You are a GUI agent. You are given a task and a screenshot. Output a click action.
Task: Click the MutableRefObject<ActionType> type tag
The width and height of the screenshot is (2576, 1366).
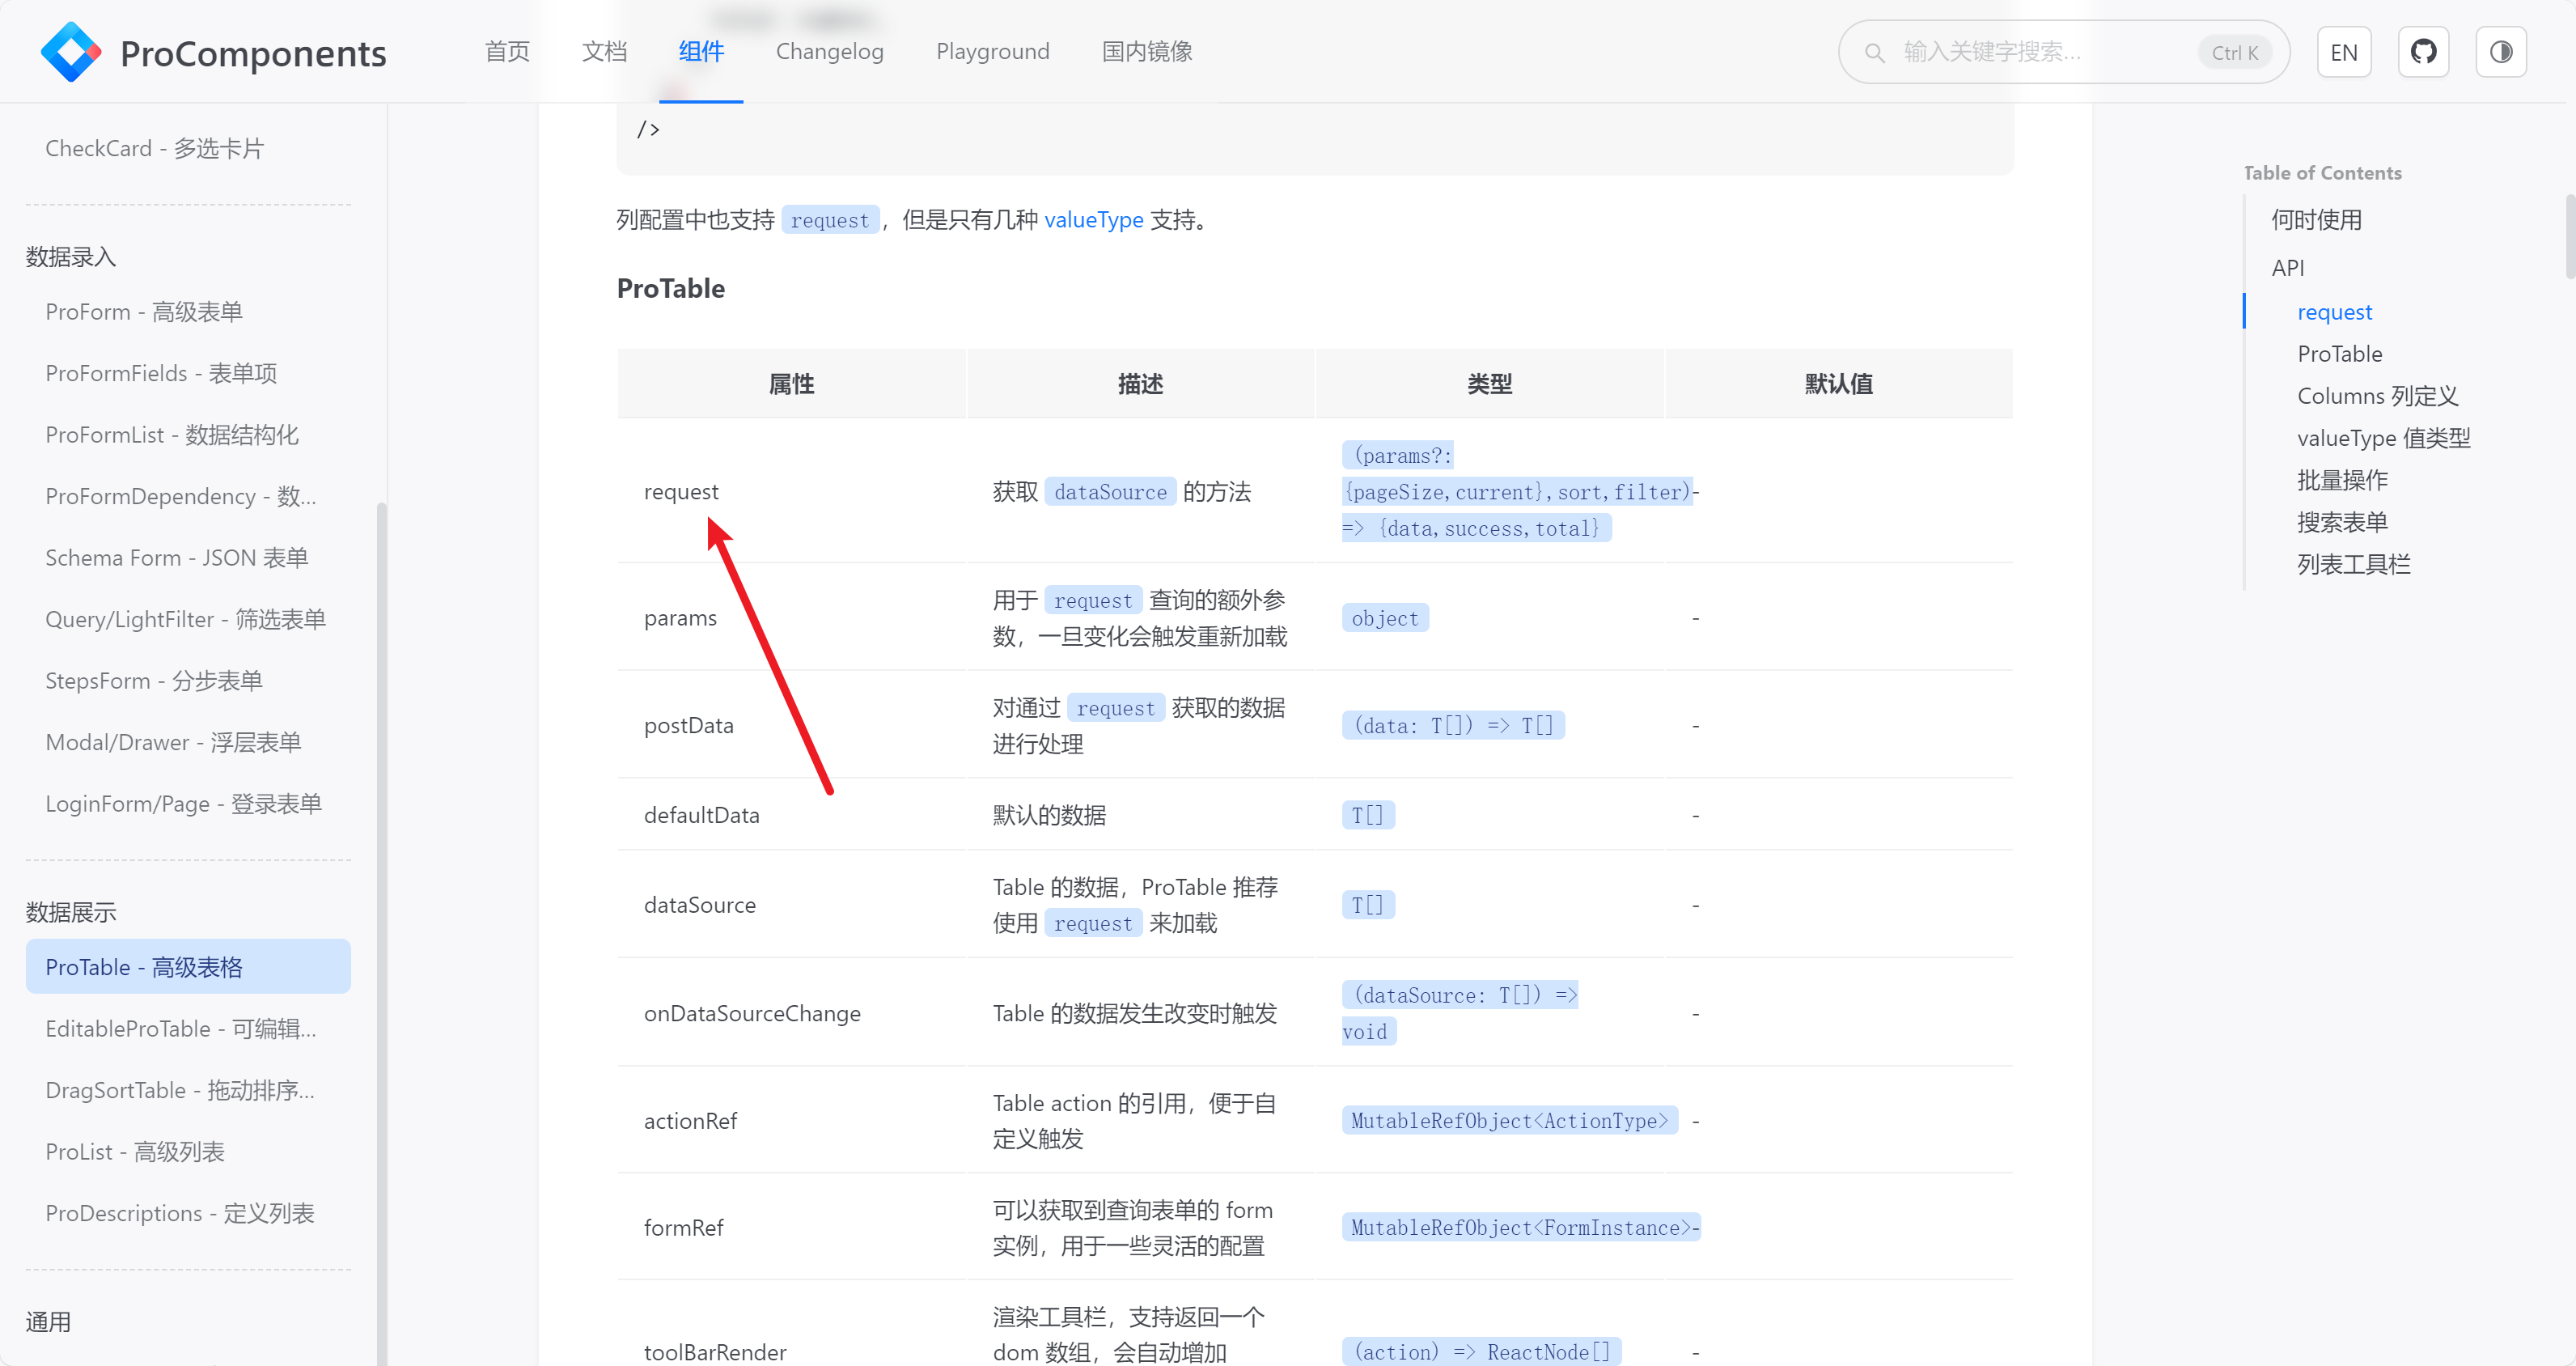[x=1509, y=1121]
